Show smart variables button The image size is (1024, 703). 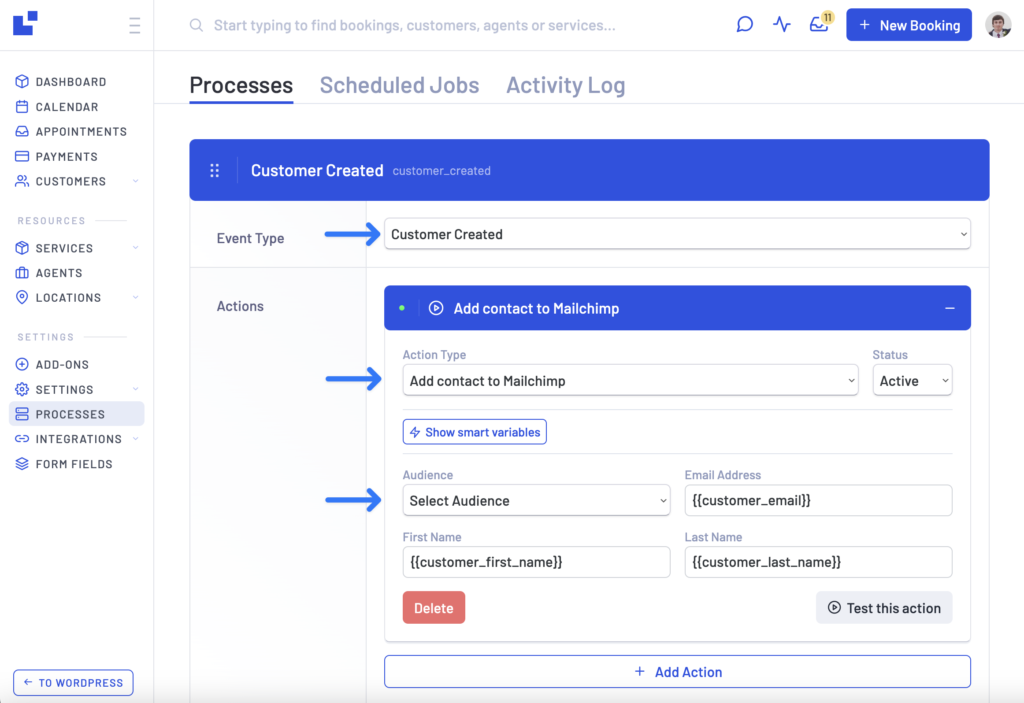(x=474, y=433)
